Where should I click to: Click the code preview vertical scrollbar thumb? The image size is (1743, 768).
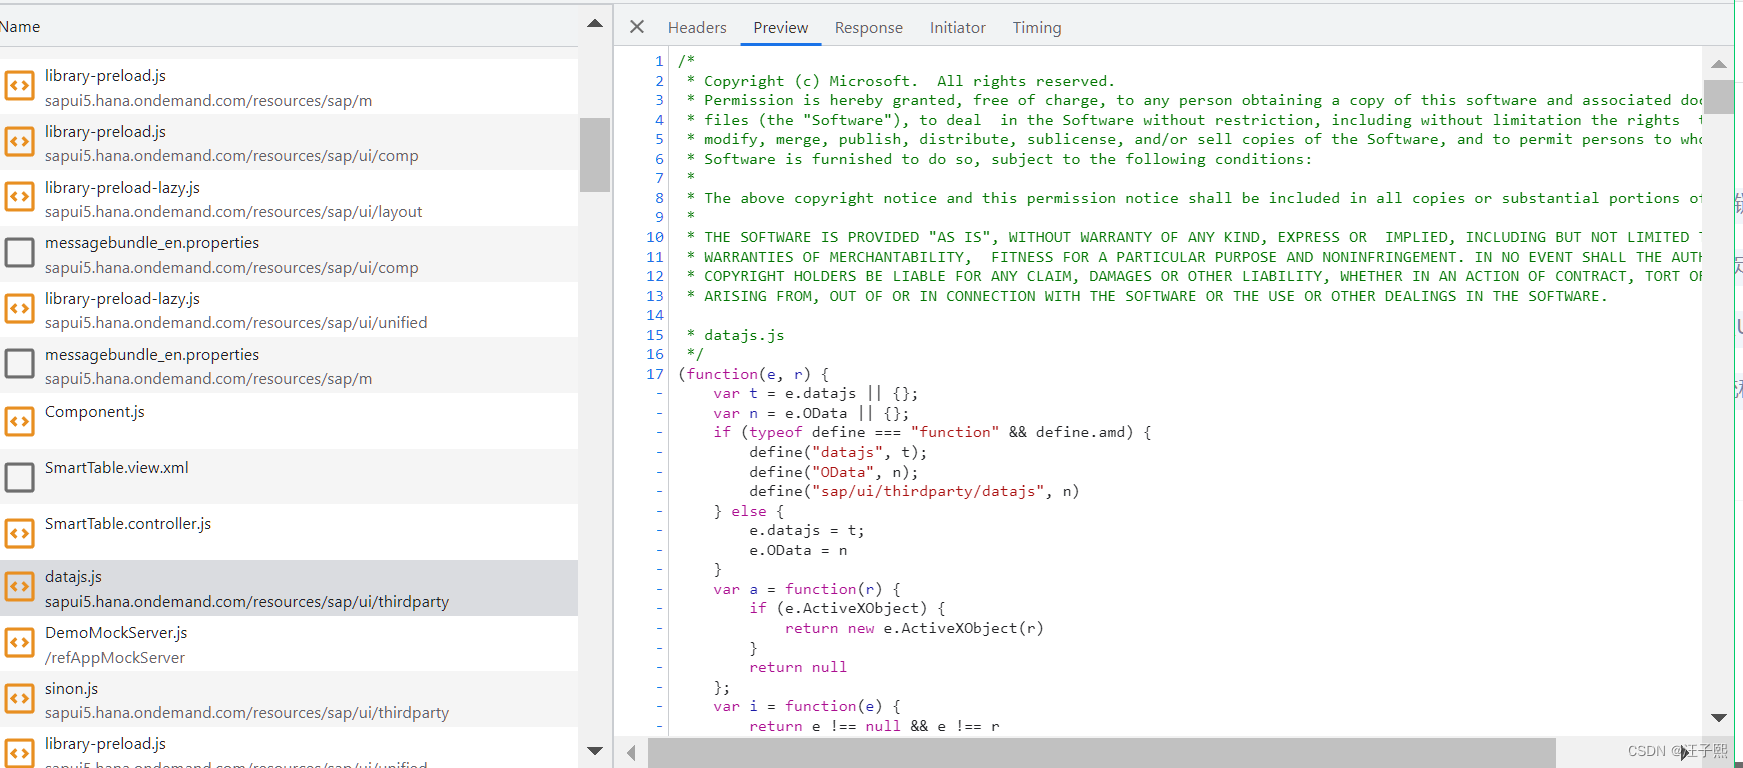pos(1719,96)
